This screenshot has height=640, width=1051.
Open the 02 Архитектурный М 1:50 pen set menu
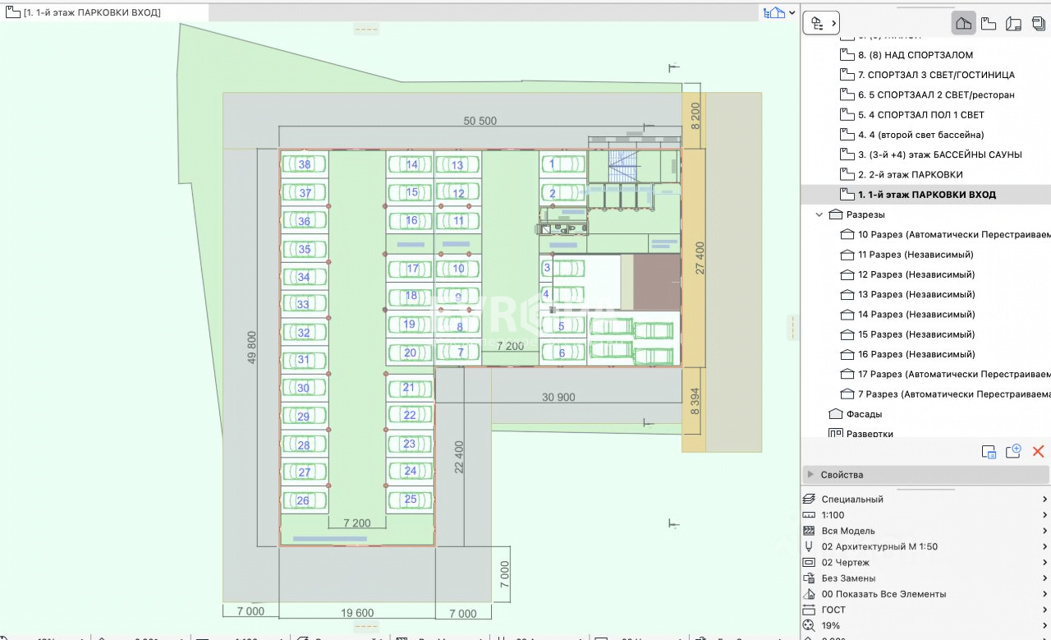click(x=925, y=547)
